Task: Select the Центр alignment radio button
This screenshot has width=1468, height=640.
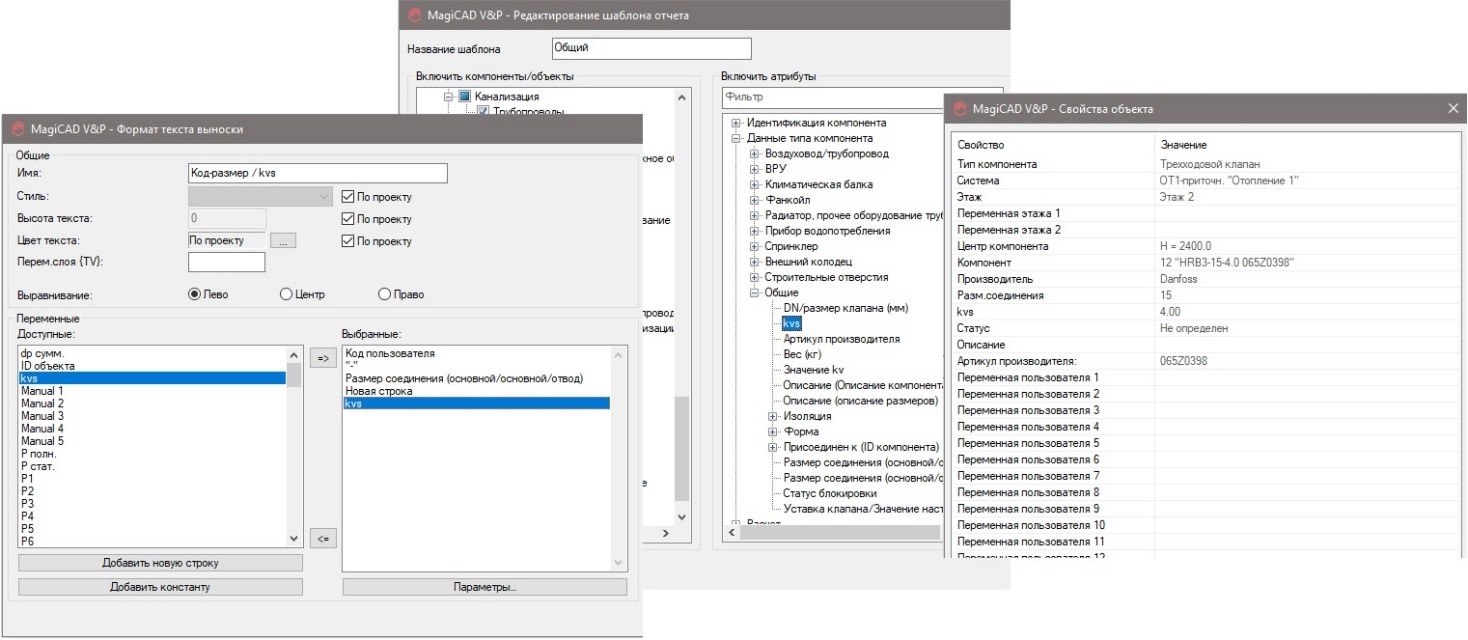Action: pyautogui.click(x=286, y=294)
